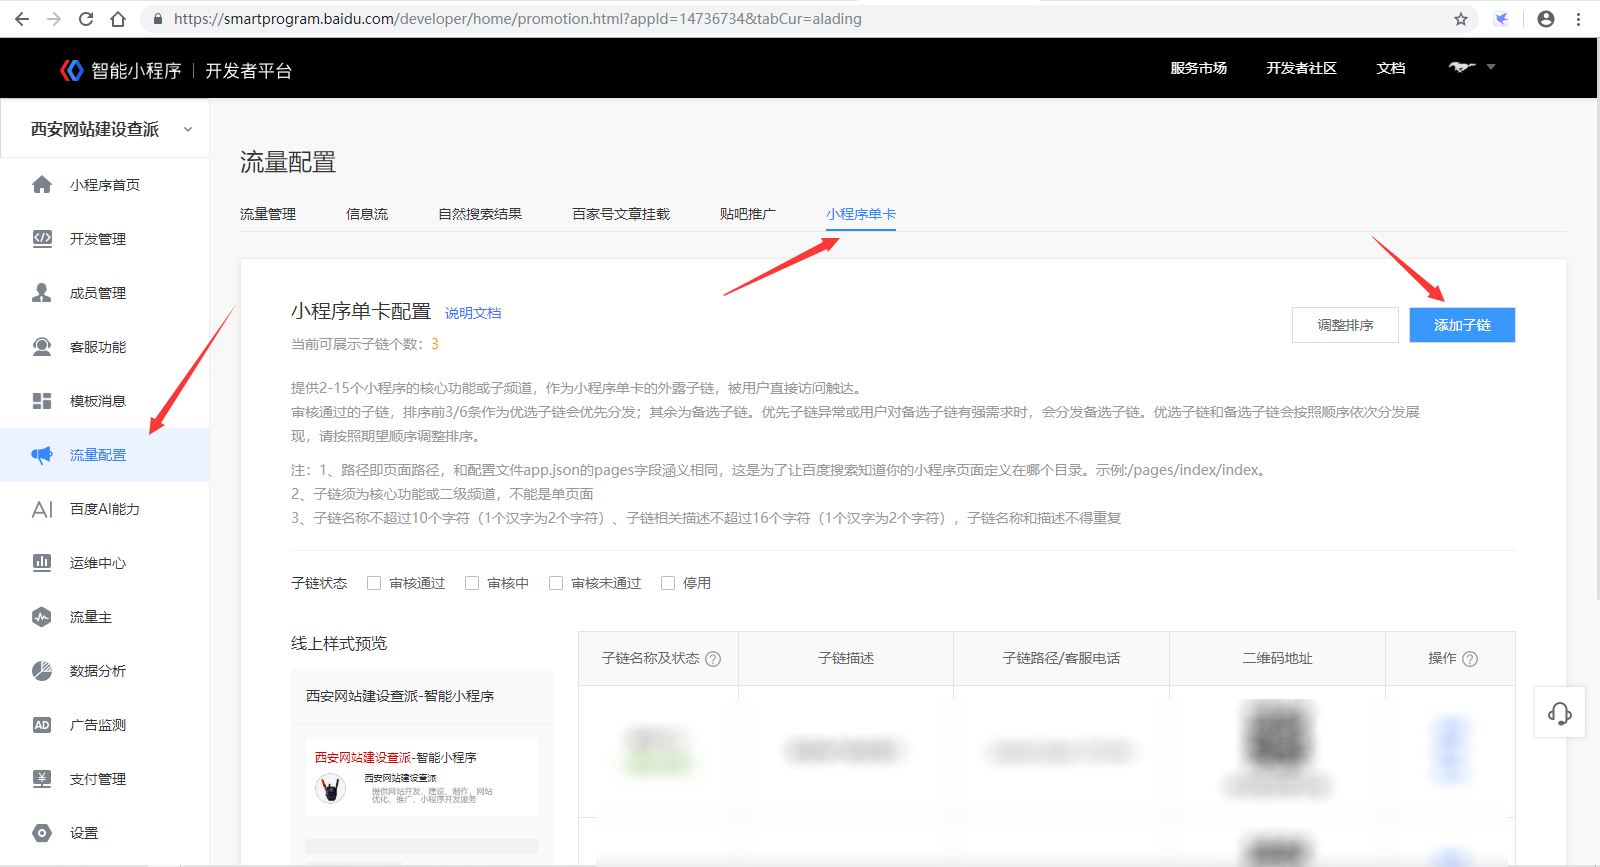
Task: Click the 成员管理 person icon
Action: 42,293
